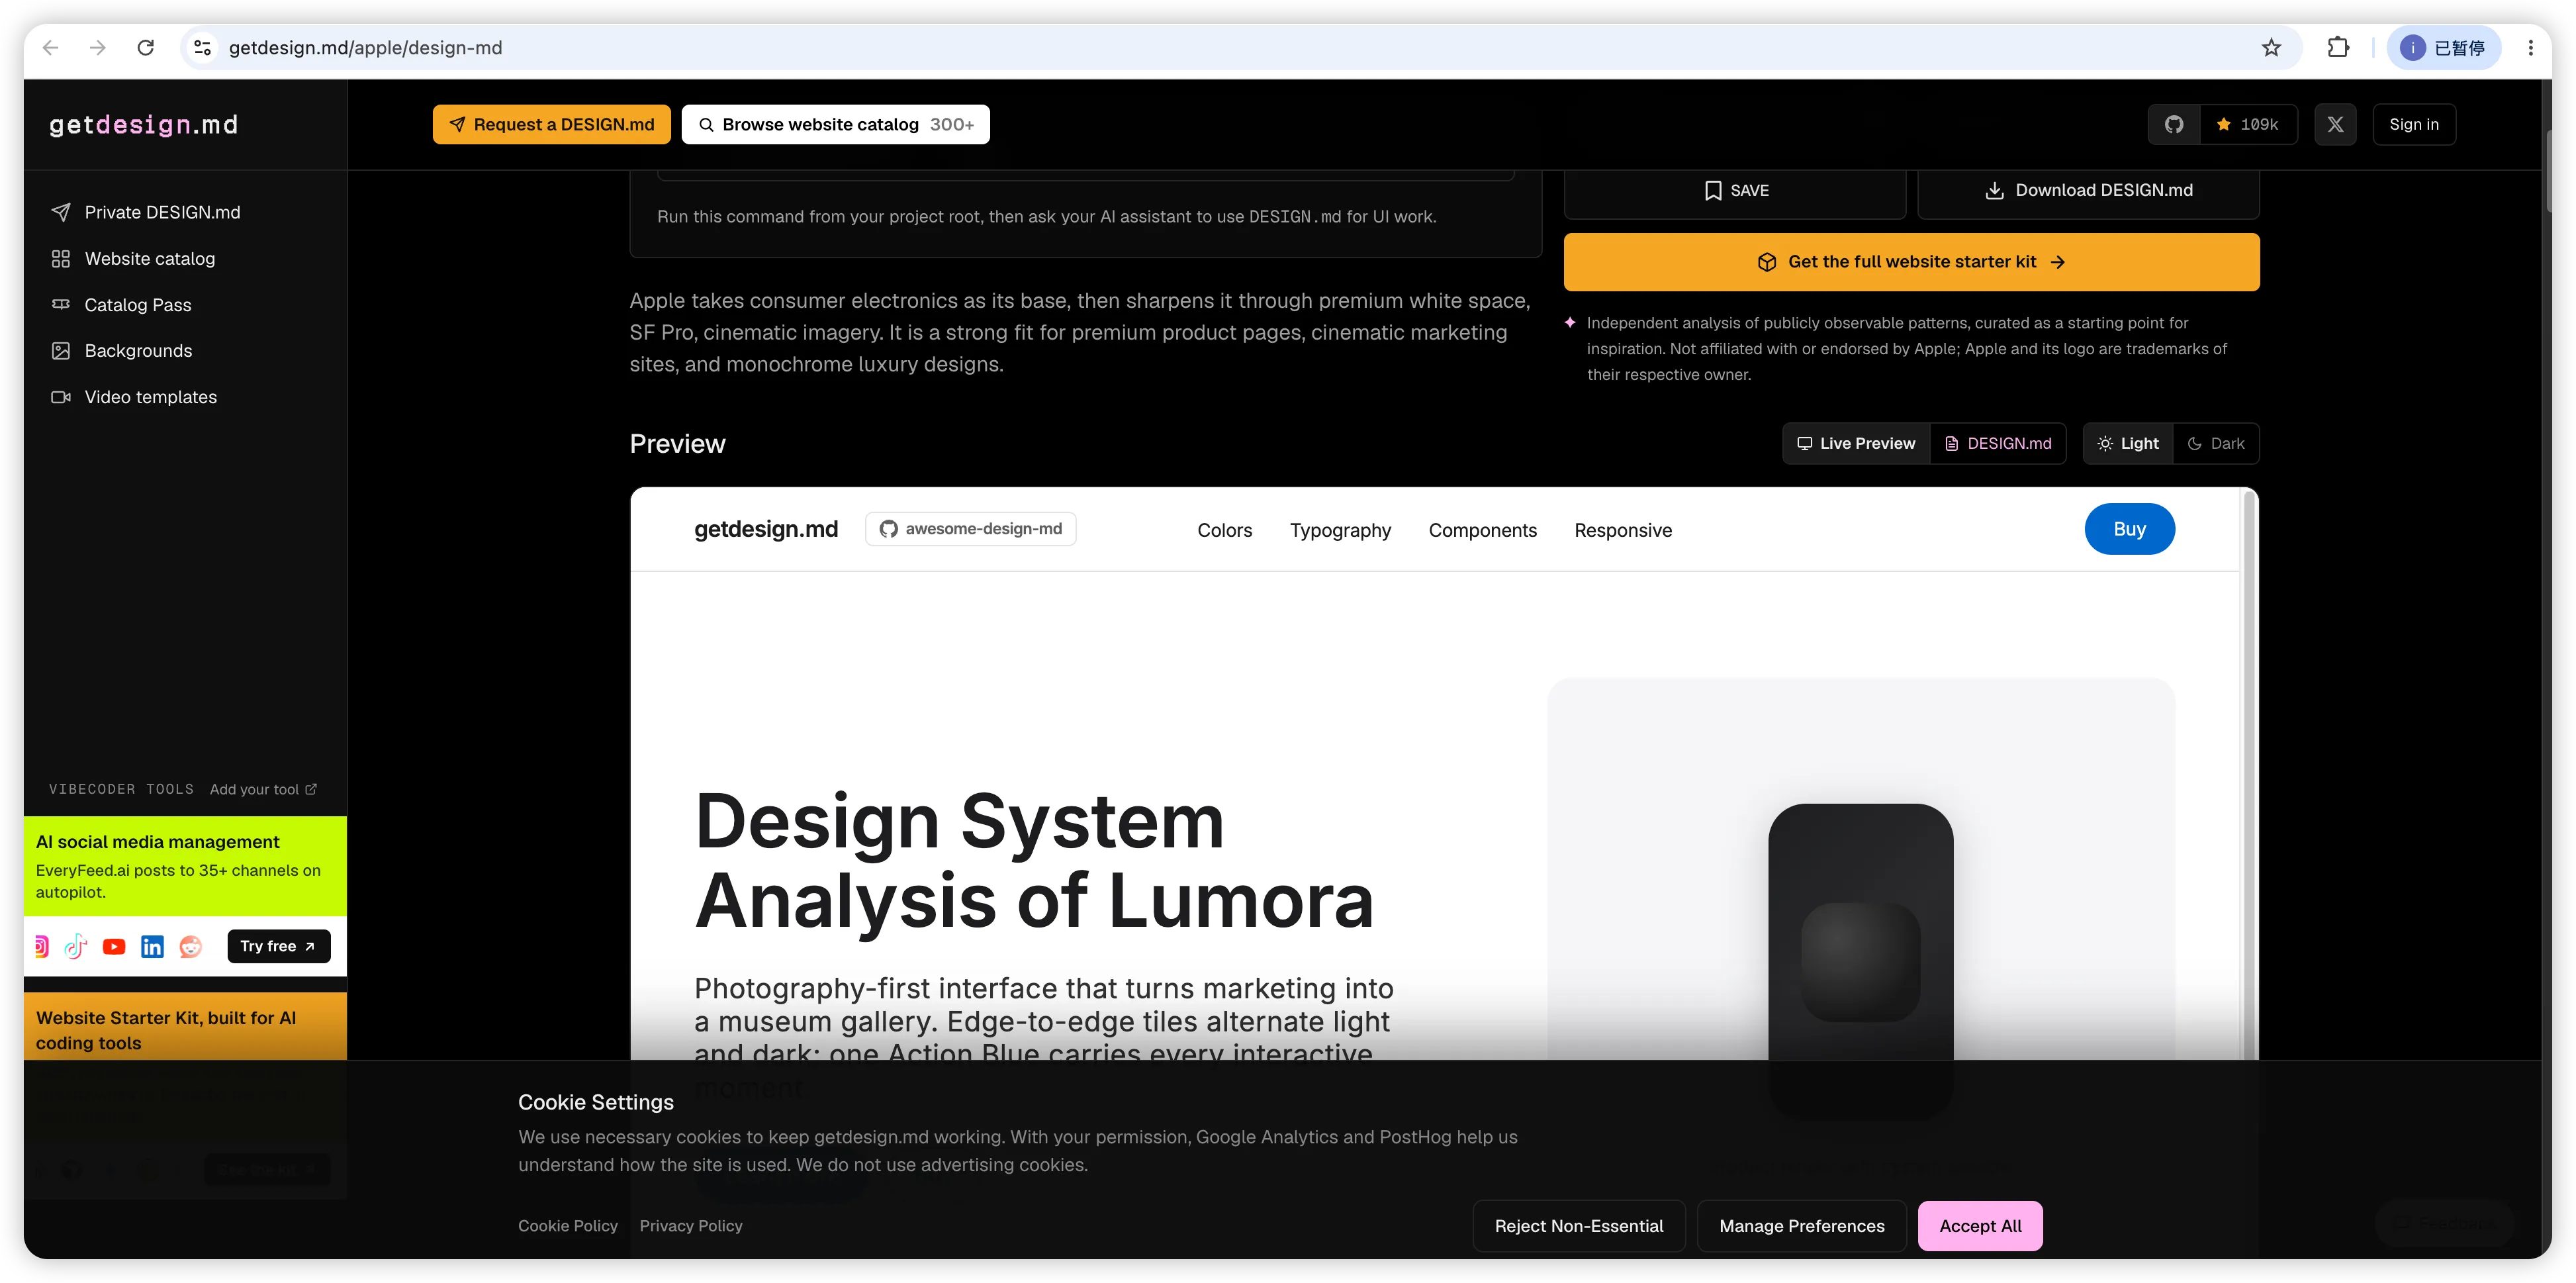Switch to the DESIGN.md tab
Screen dimensions: 2576x1283
point(1998,444)
